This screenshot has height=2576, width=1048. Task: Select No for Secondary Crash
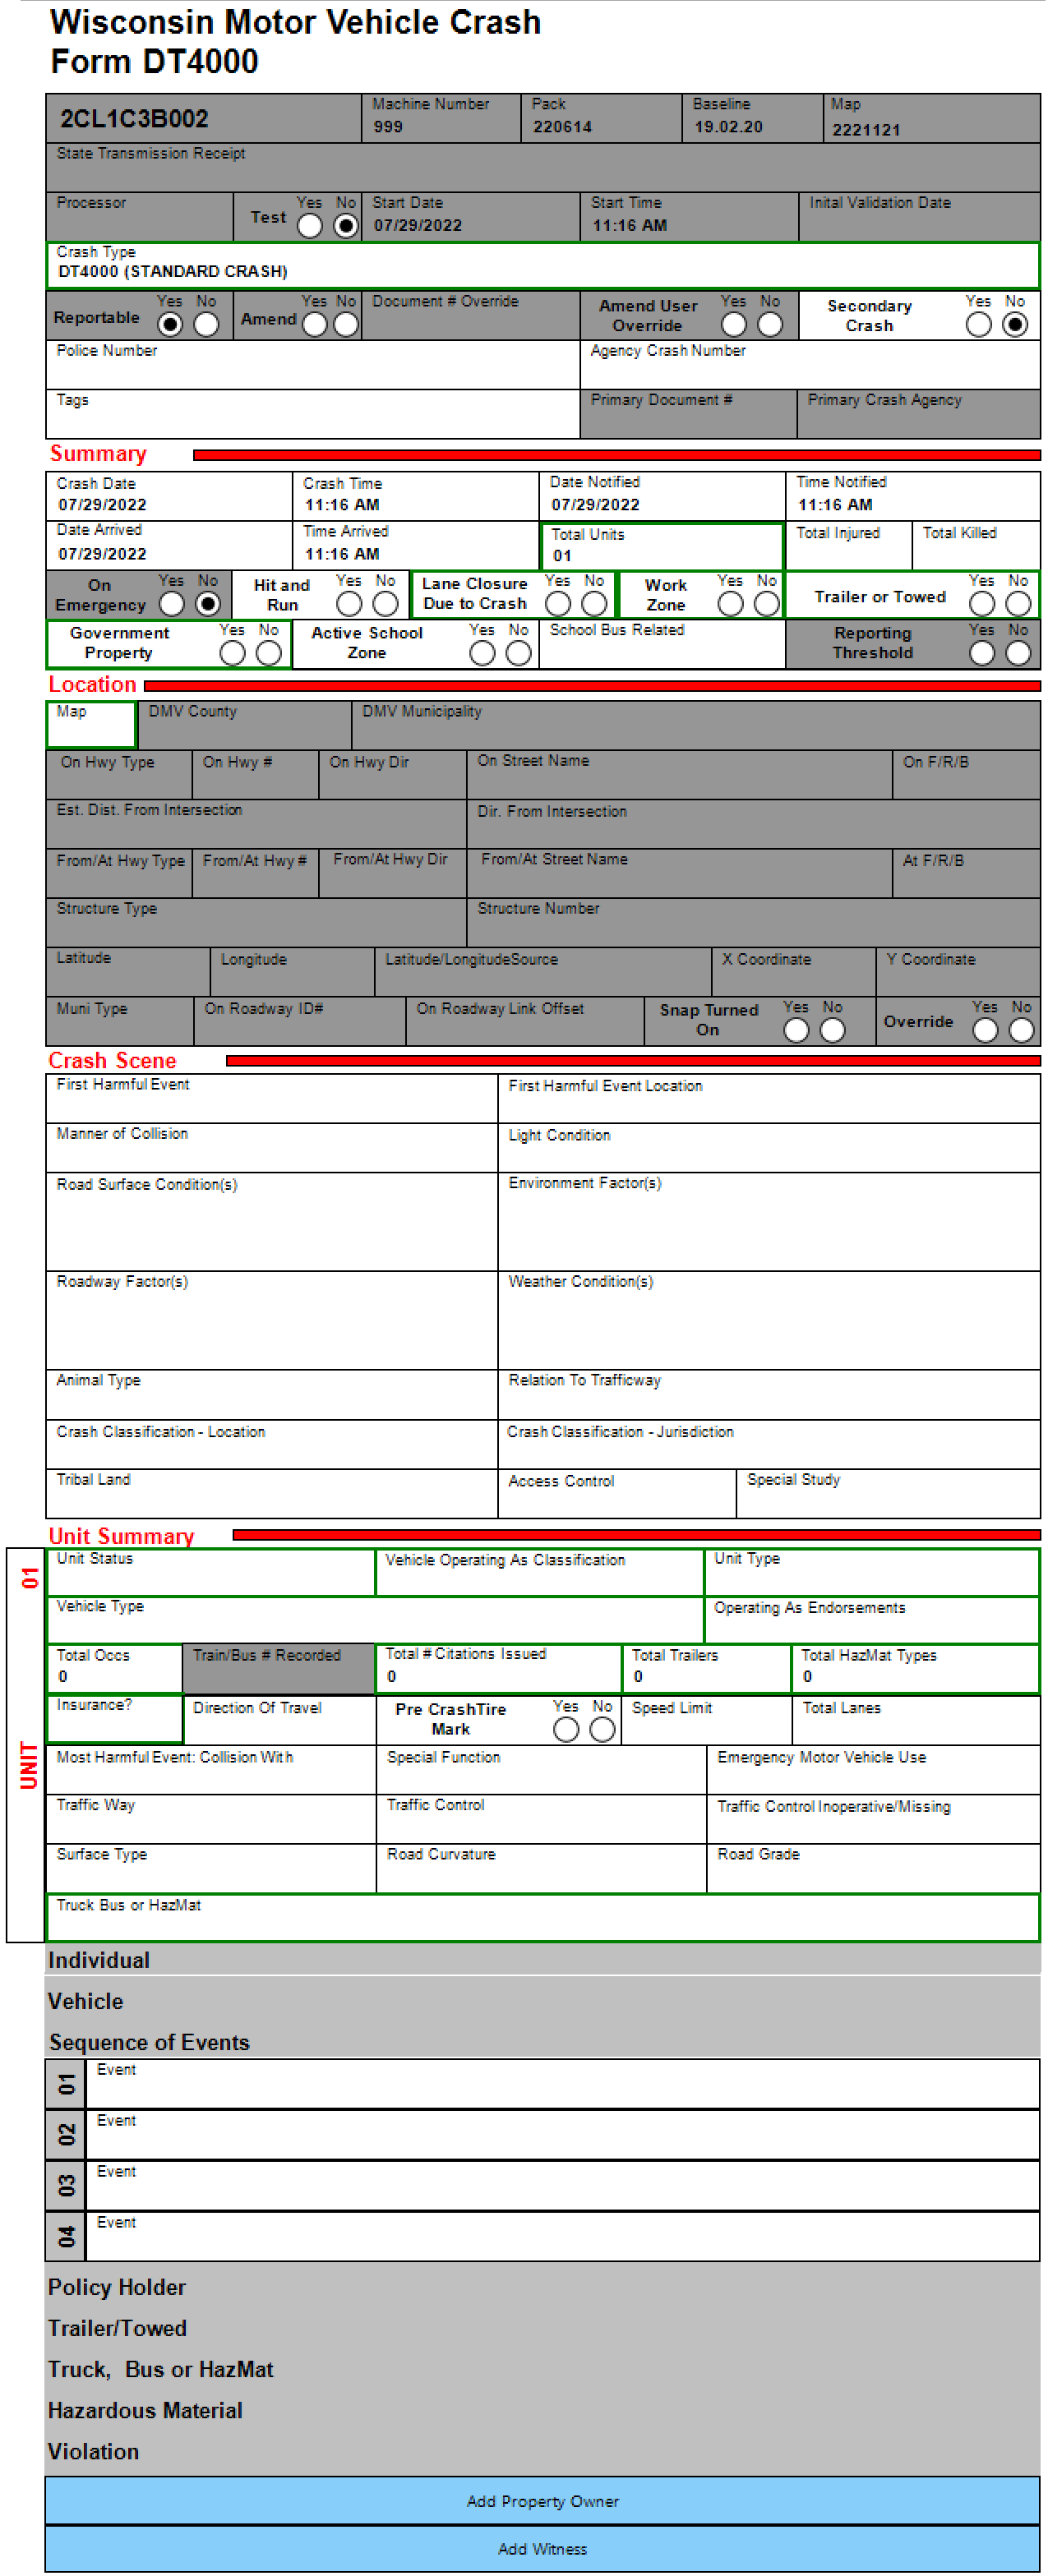(1015, 325)
